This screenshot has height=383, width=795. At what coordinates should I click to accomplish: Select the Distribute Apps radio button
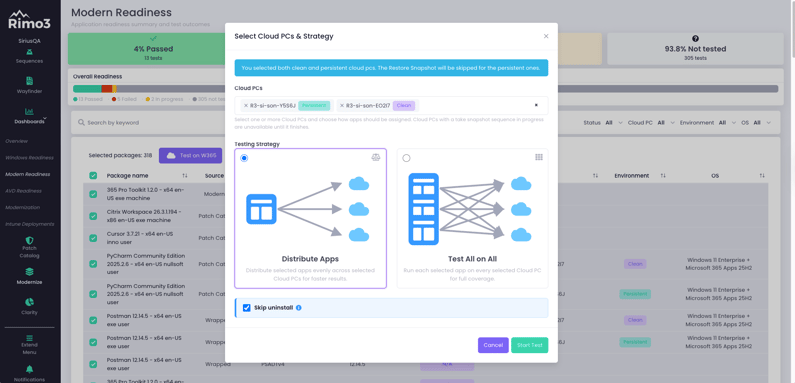tap(244, 158)
